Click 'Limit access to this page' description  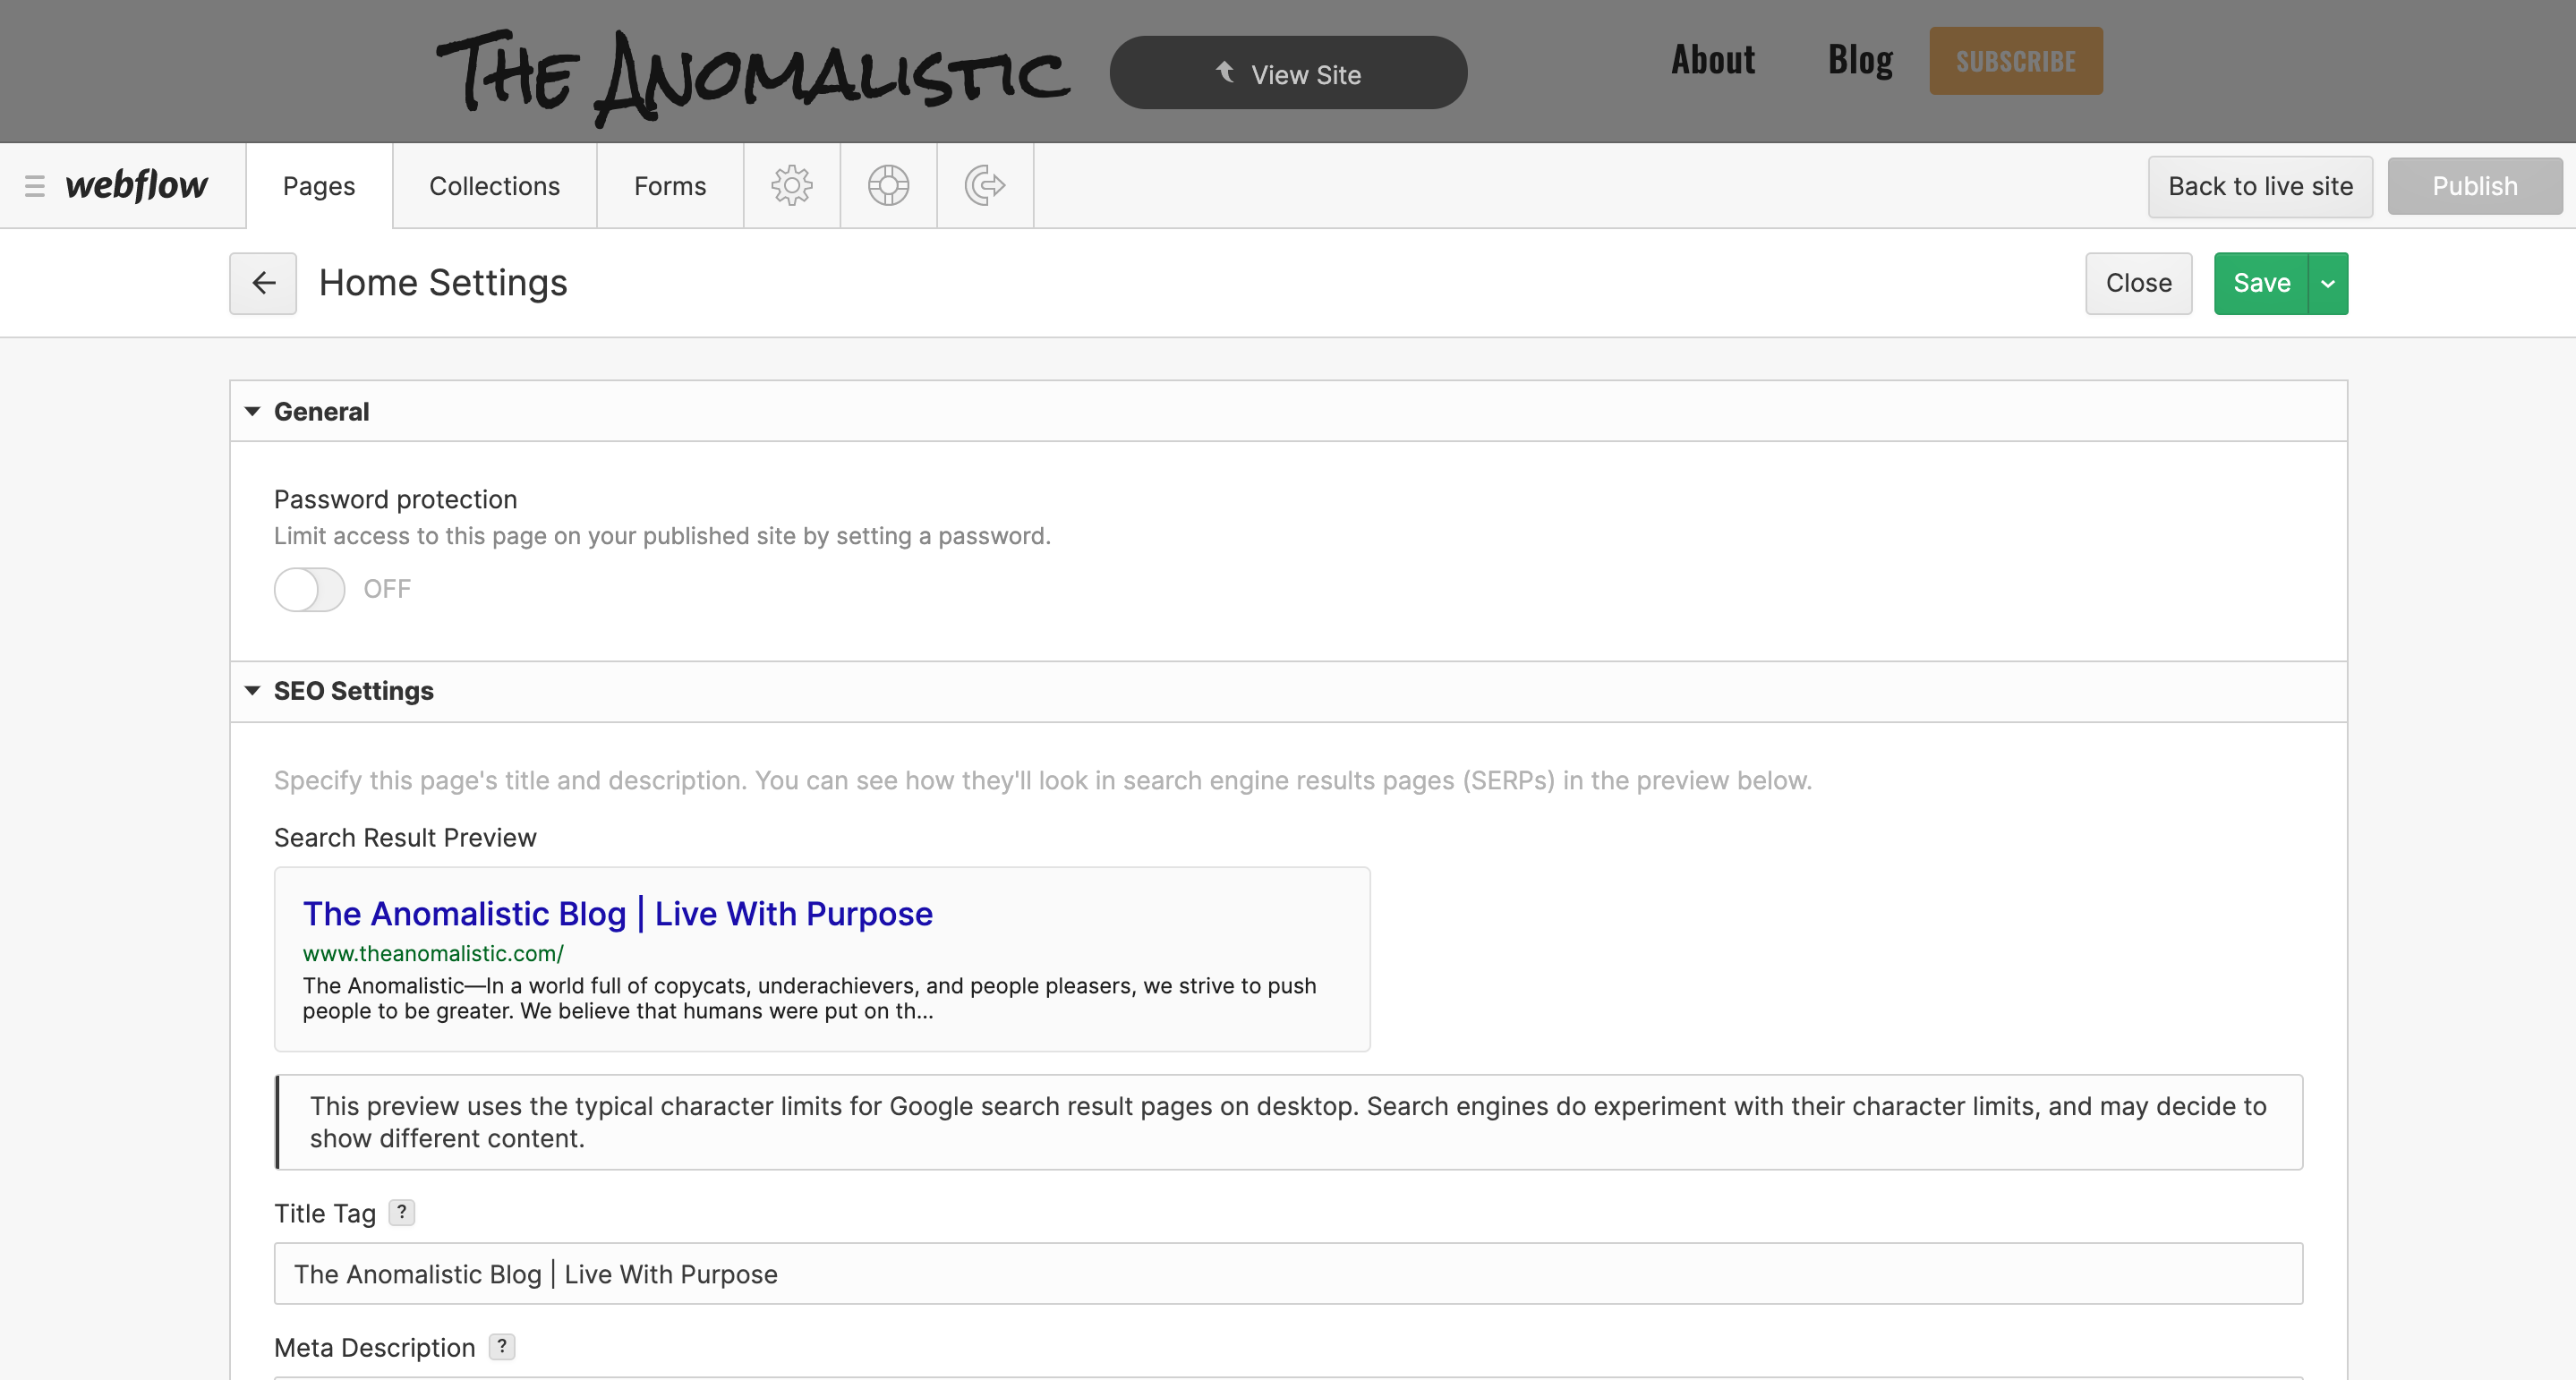coord(662,536)
